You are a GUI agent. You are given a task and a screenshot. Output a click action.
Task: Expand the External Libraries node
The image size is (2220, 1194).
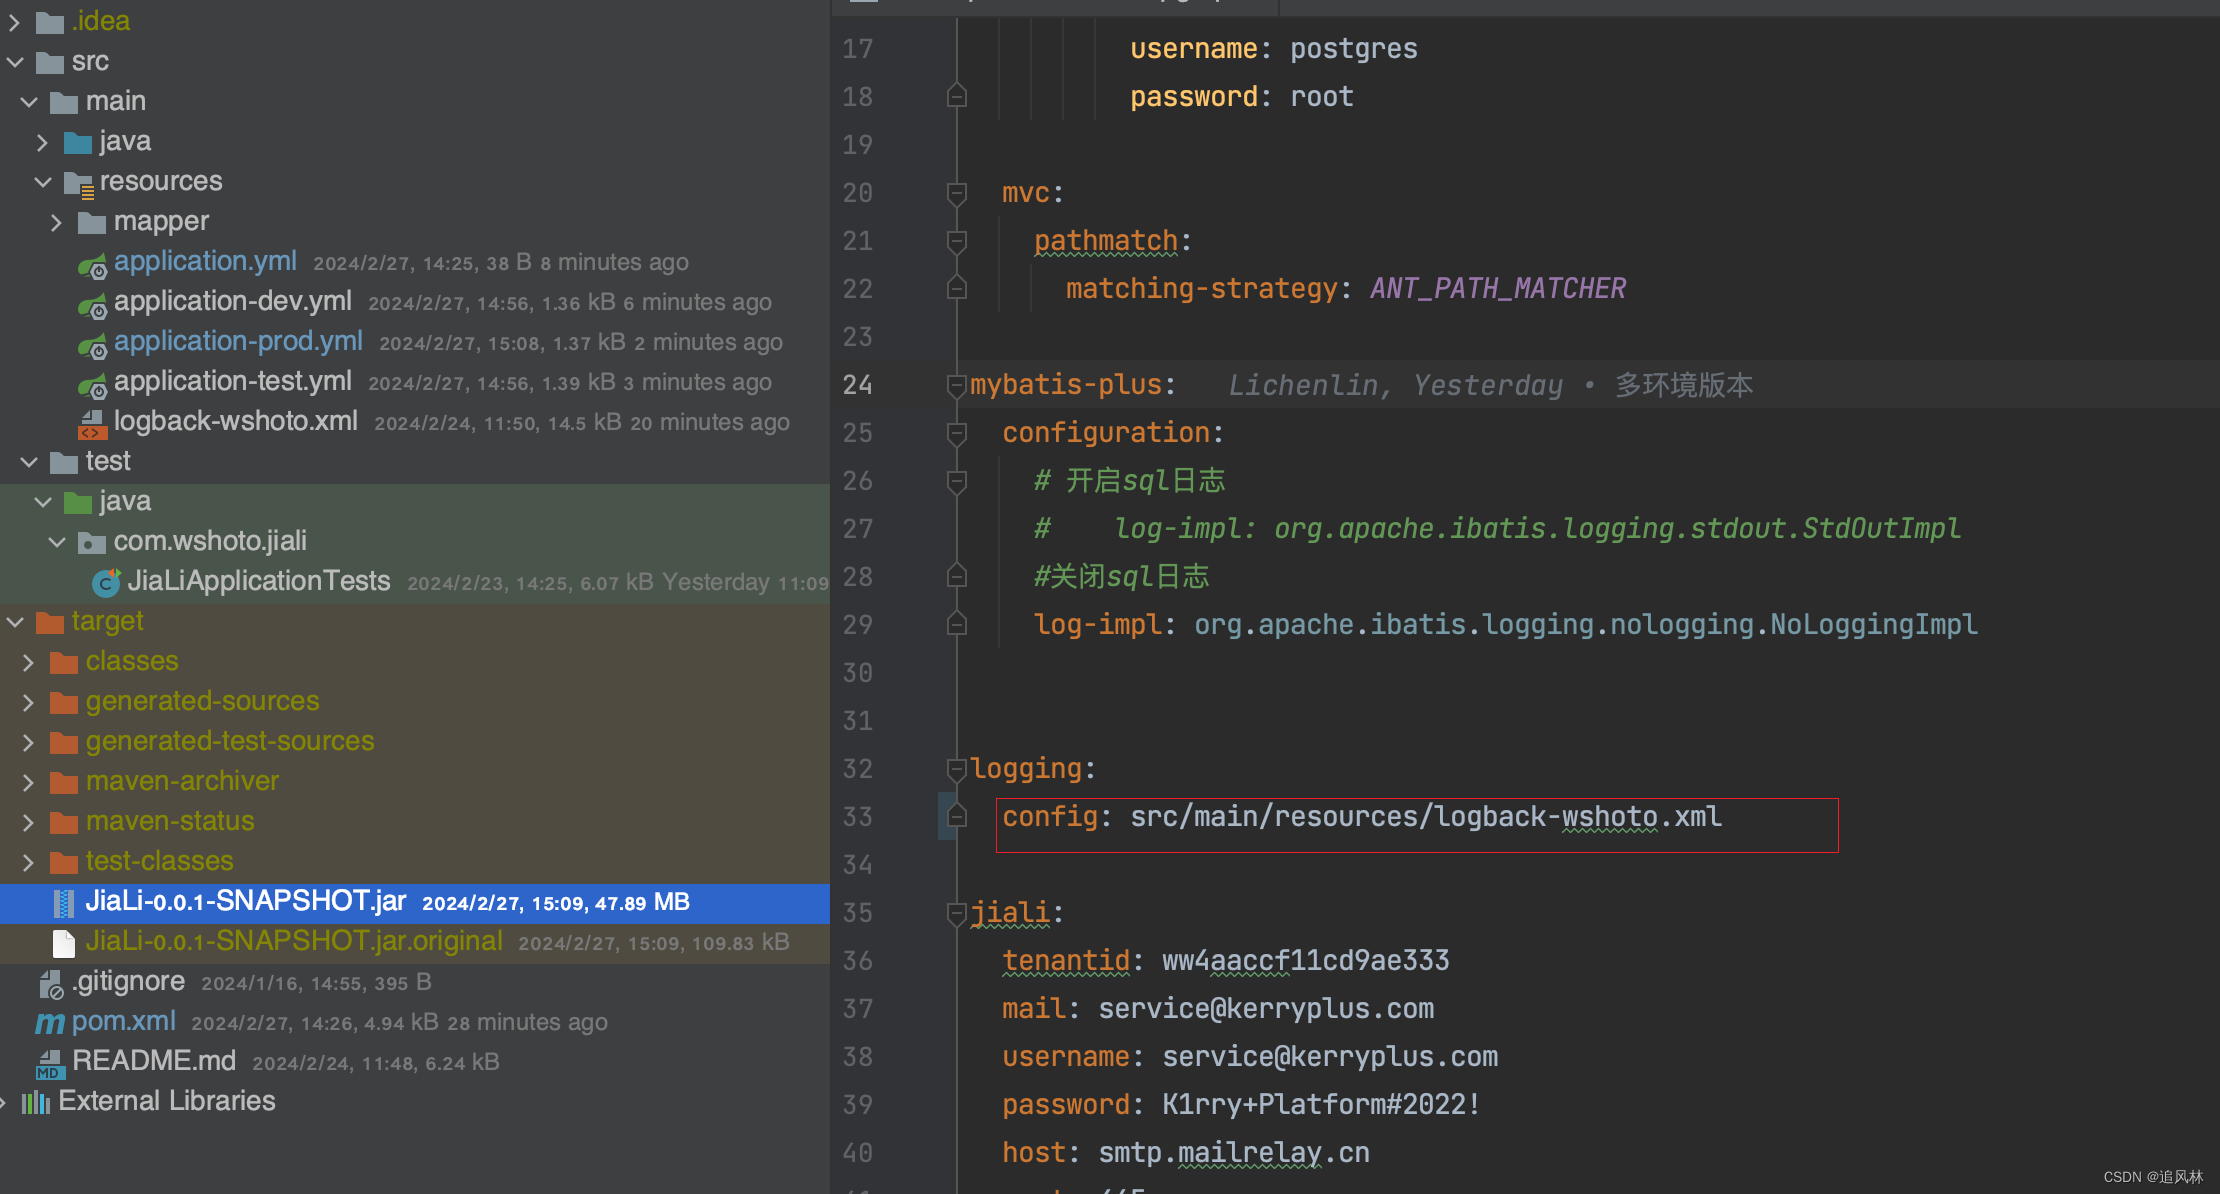(4, 1102)
